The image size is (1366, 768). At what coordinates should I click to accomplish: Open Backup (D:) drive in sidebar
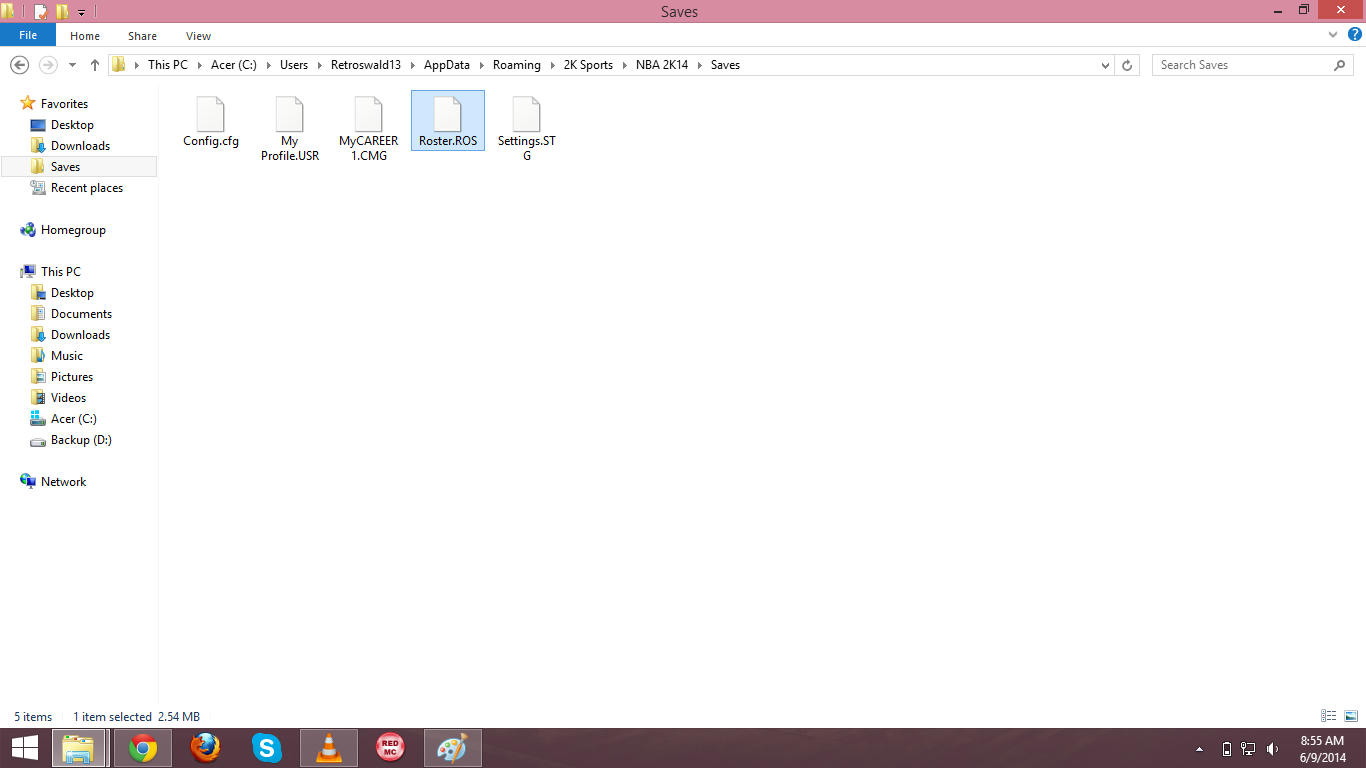click(x=81, y=440)
